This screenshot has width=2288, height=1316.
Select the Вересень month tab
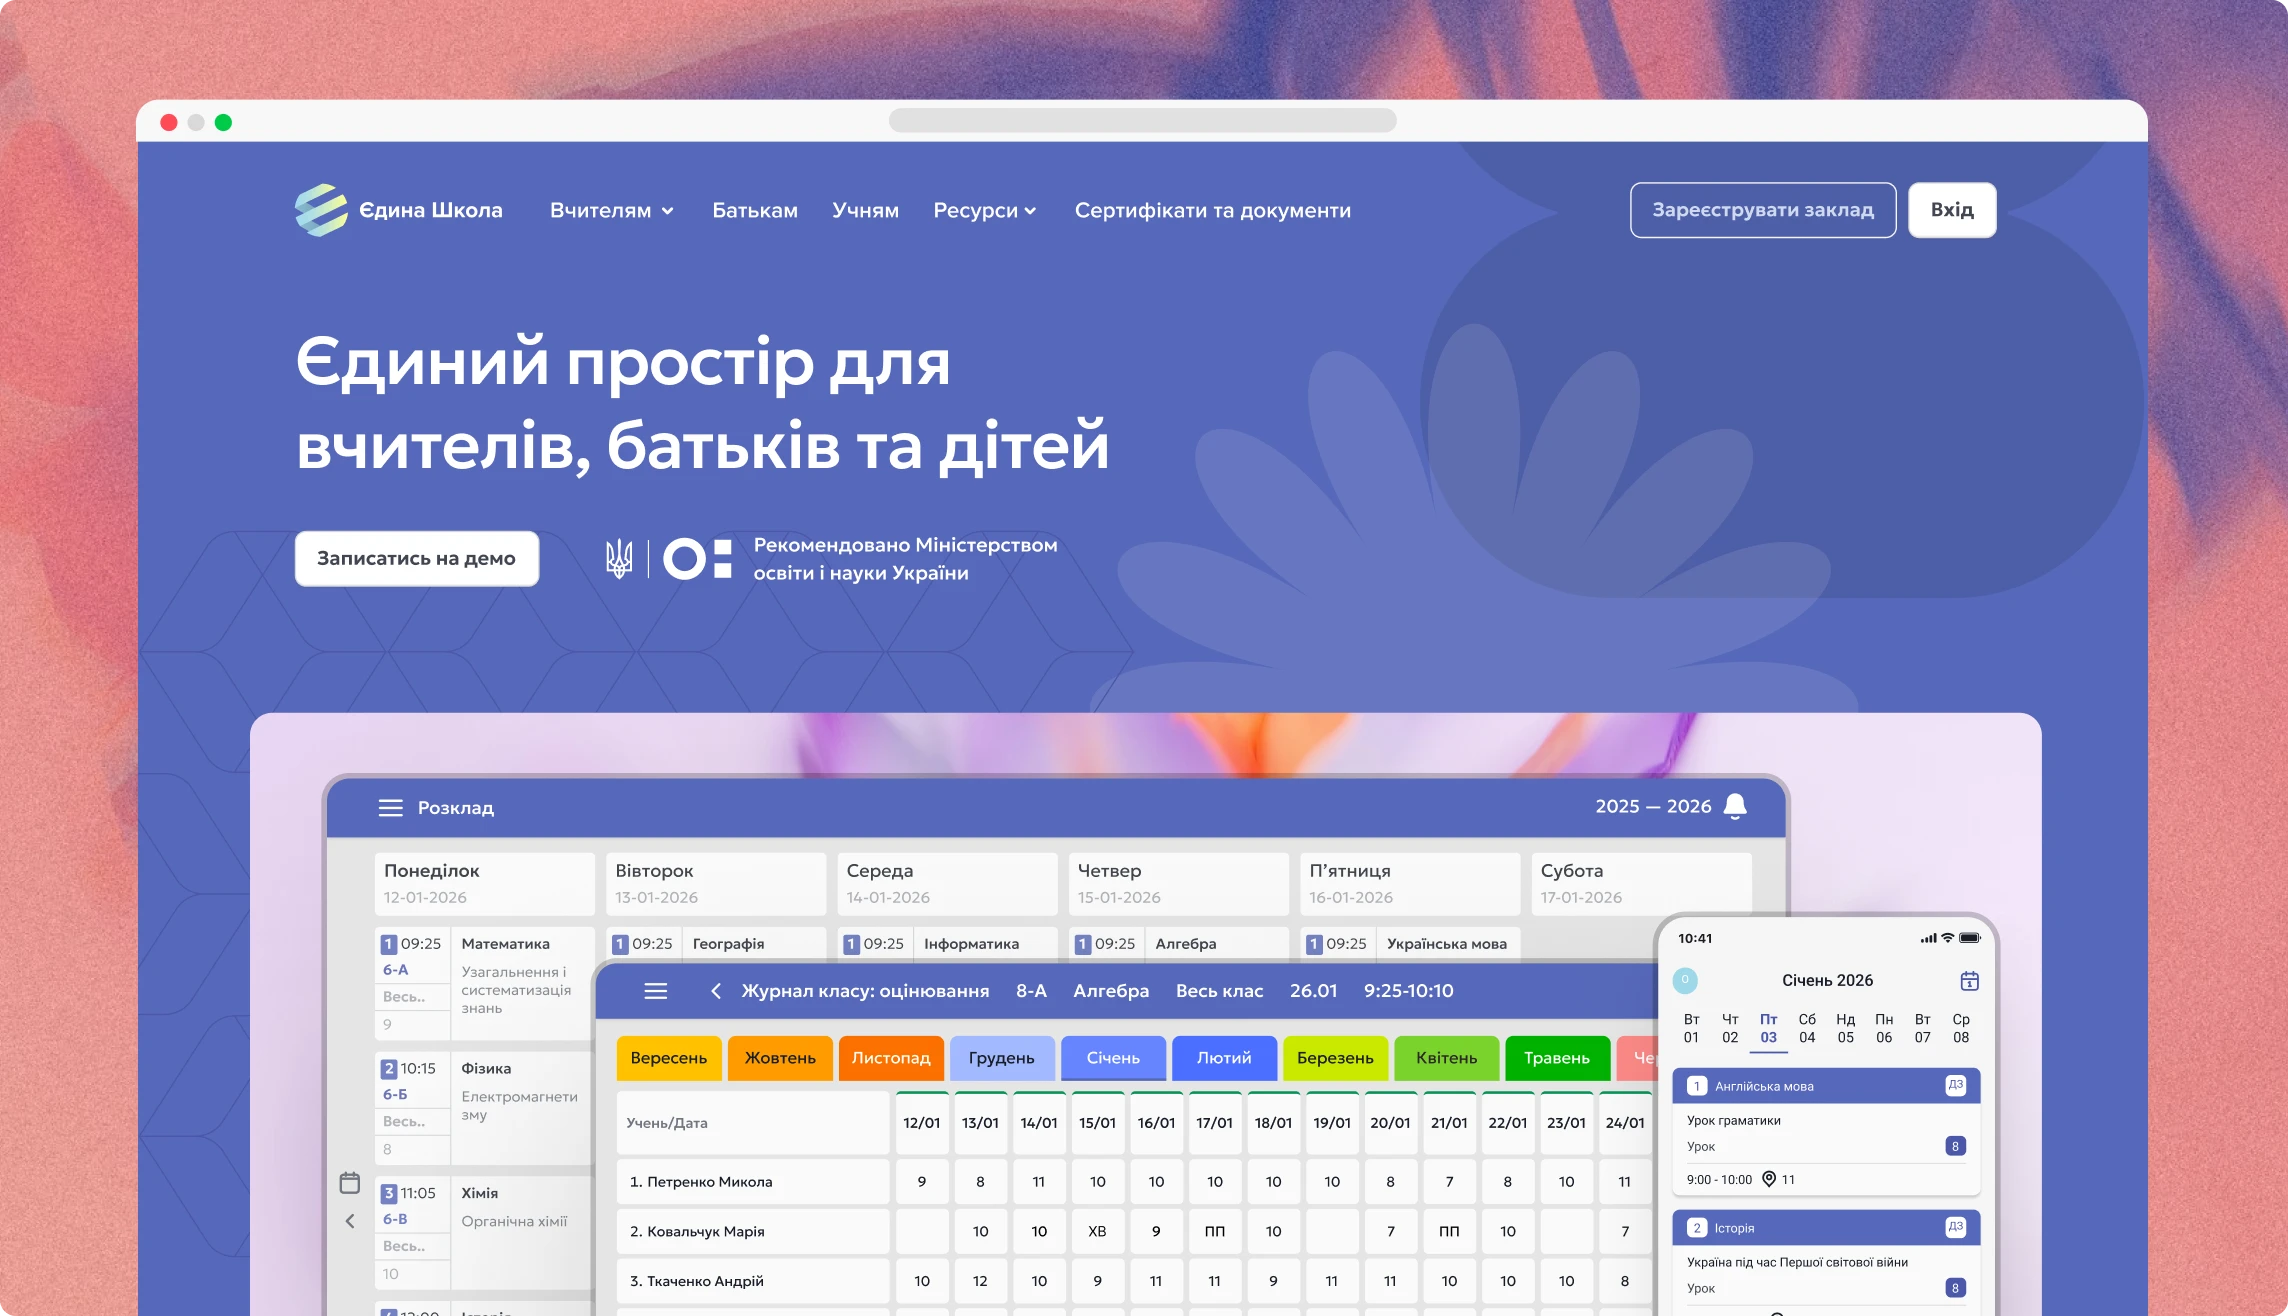click(x=669, y=1058)
